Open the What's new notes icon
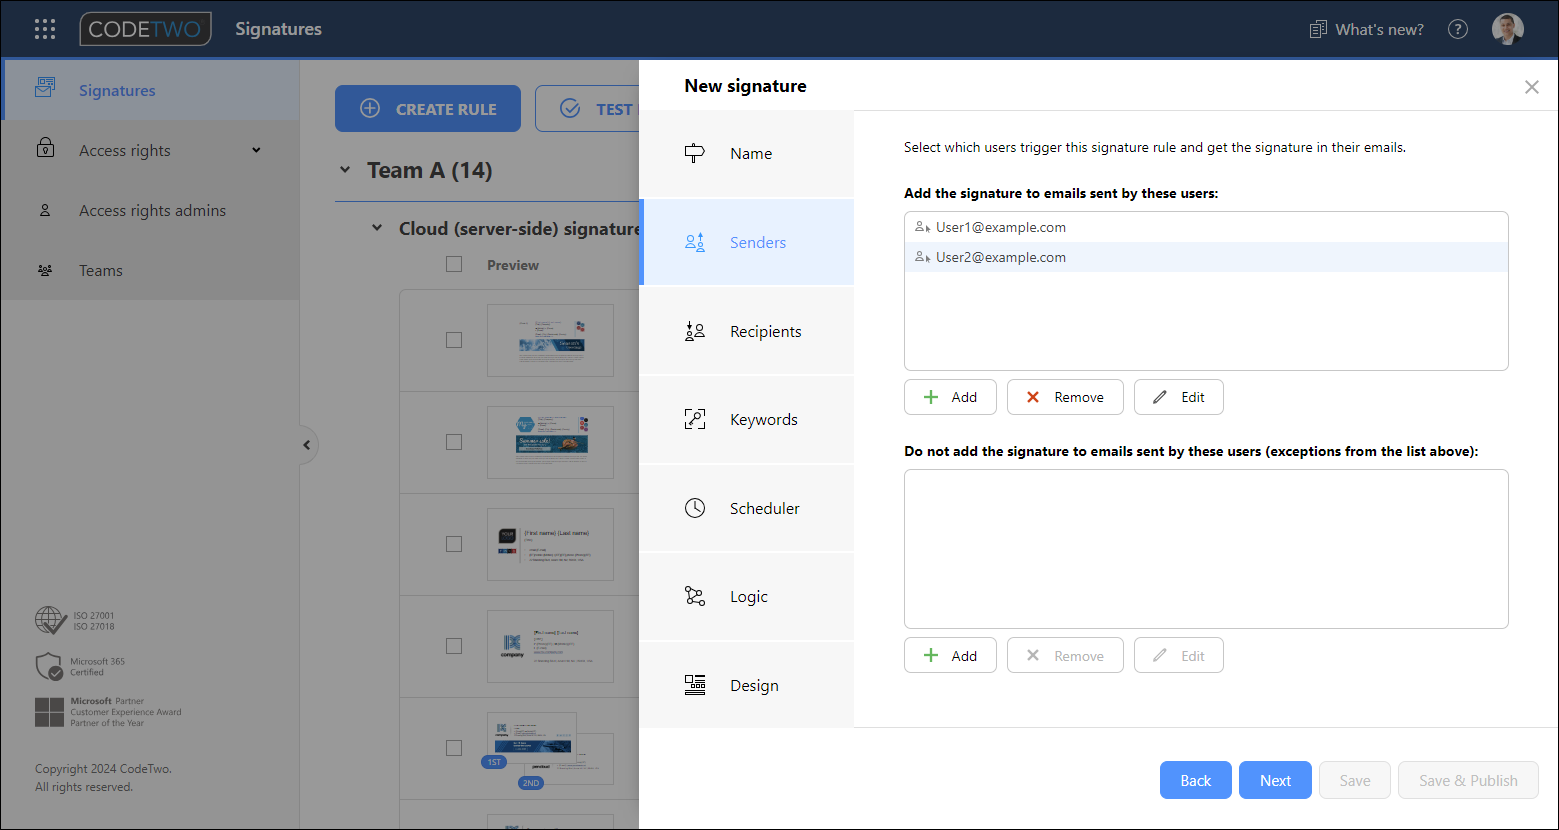Viewport: 1559px width, 830px height. (1318, 29)
